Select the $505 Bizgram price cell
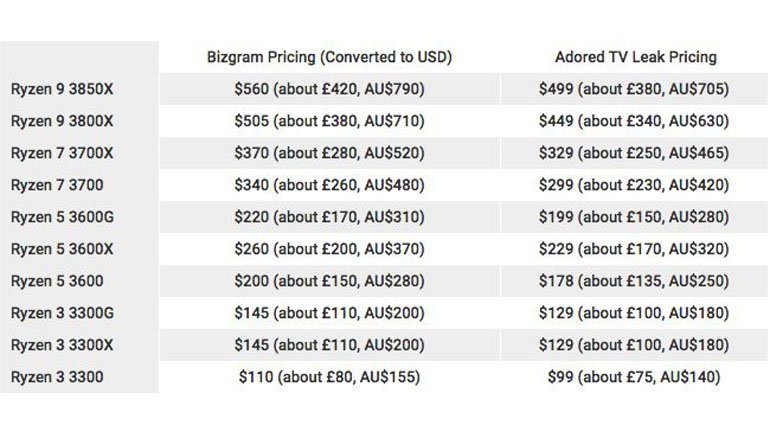Image resolution: width=770 pixels, height=434 pixels. pyautogui.click(x=329, y=121)
